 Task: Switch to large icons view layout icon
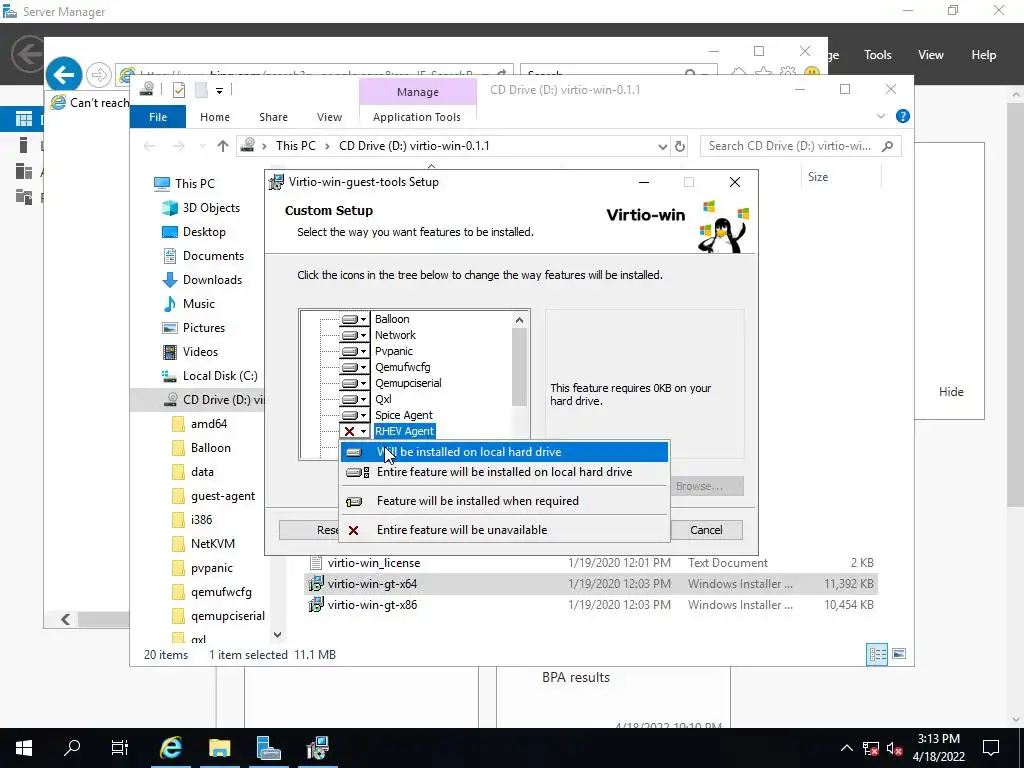click(x=899, y=654)
